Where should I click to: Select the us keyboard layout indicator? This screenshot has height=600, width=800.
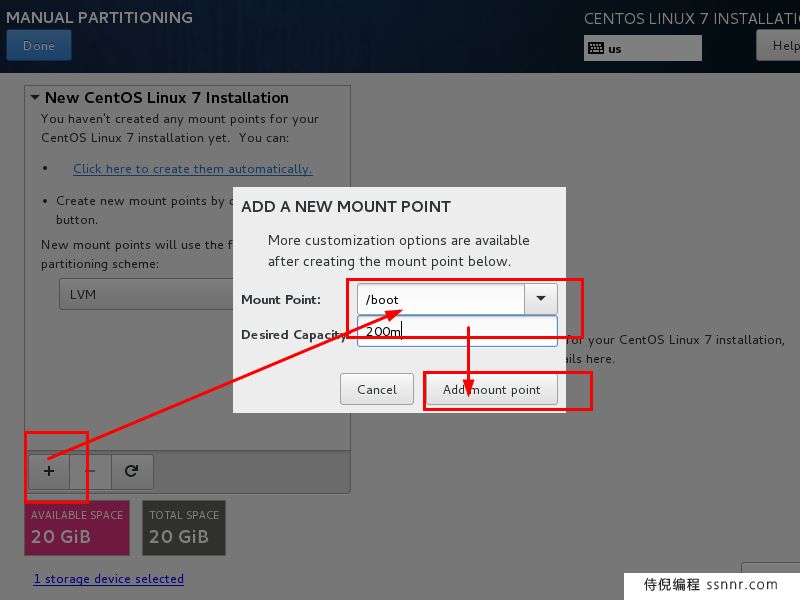(x=642, y=48)
